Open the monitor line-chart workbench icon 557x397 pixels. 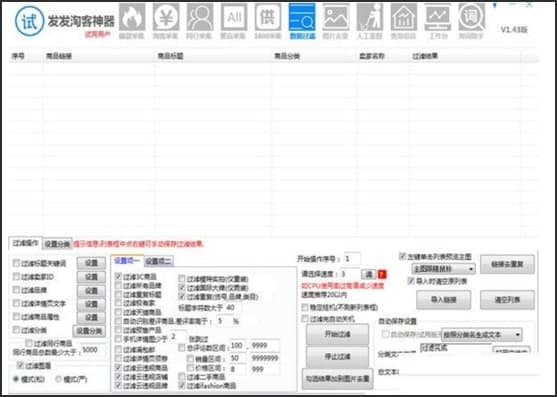coord(438,21)
